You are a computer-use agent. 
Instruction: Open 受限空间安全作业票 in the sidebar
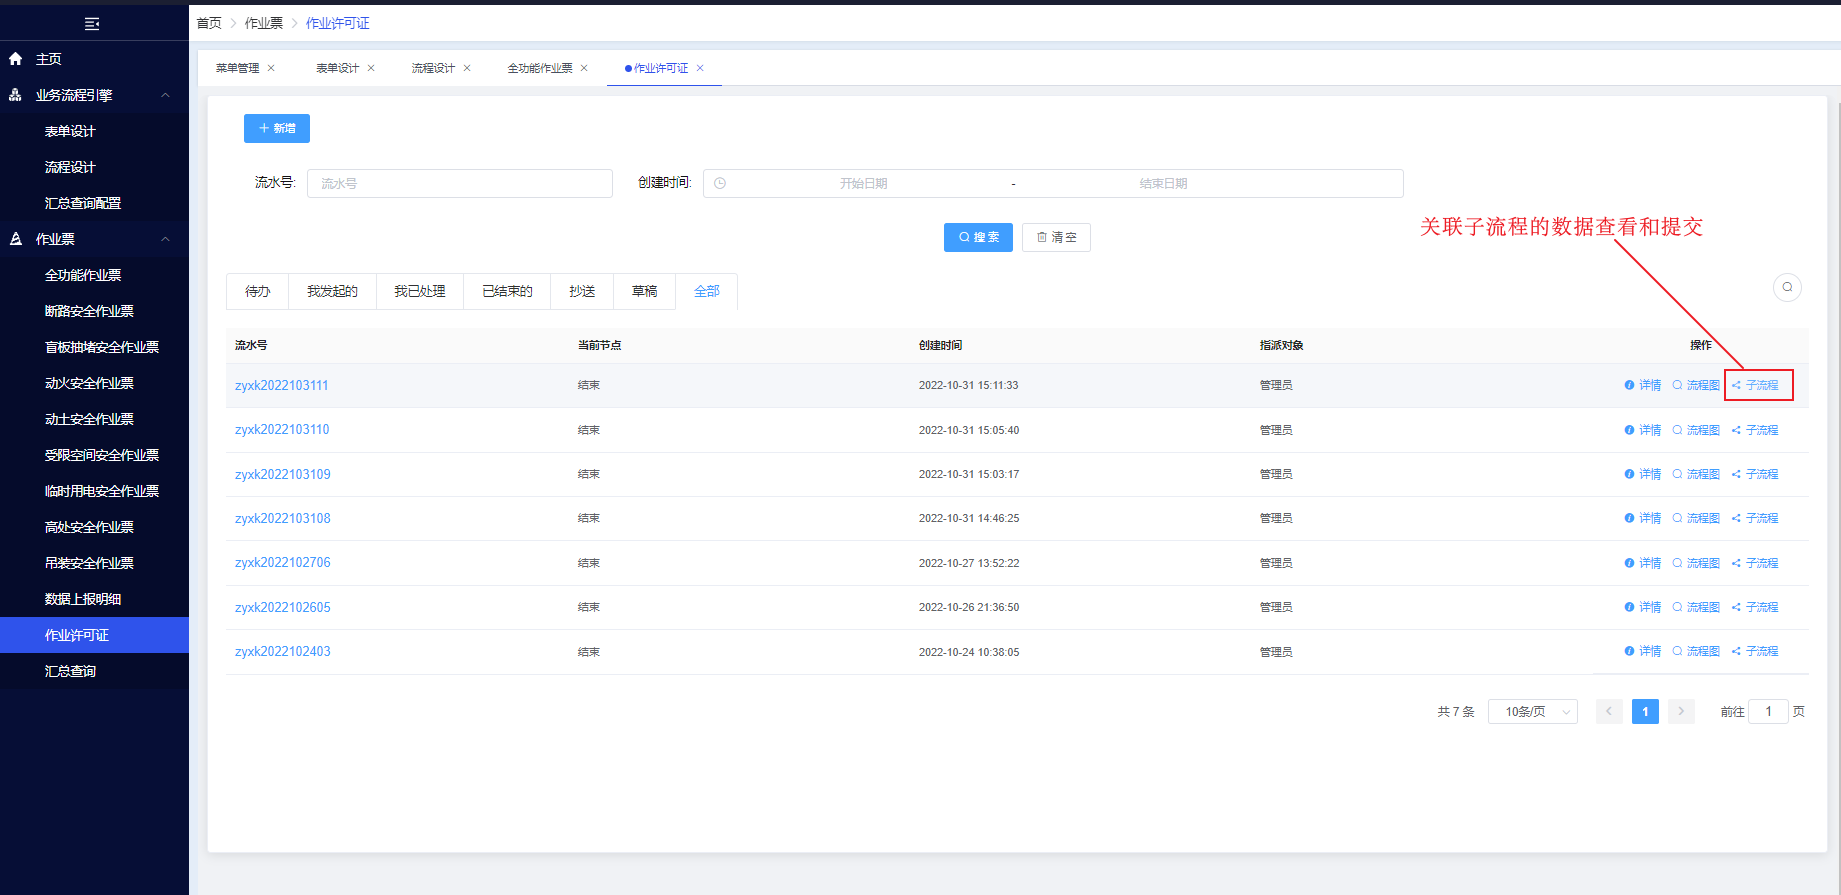click(x=94, y=455)
